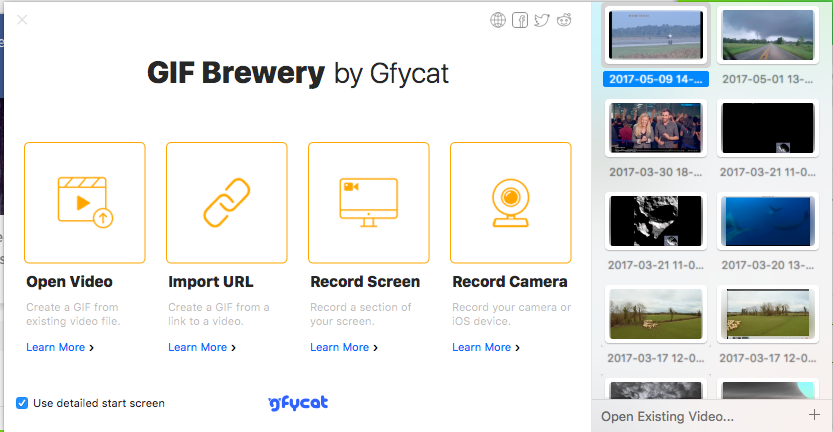Close the GIF Brewery start window
This screenshot has height=432, width=833.
23,19
